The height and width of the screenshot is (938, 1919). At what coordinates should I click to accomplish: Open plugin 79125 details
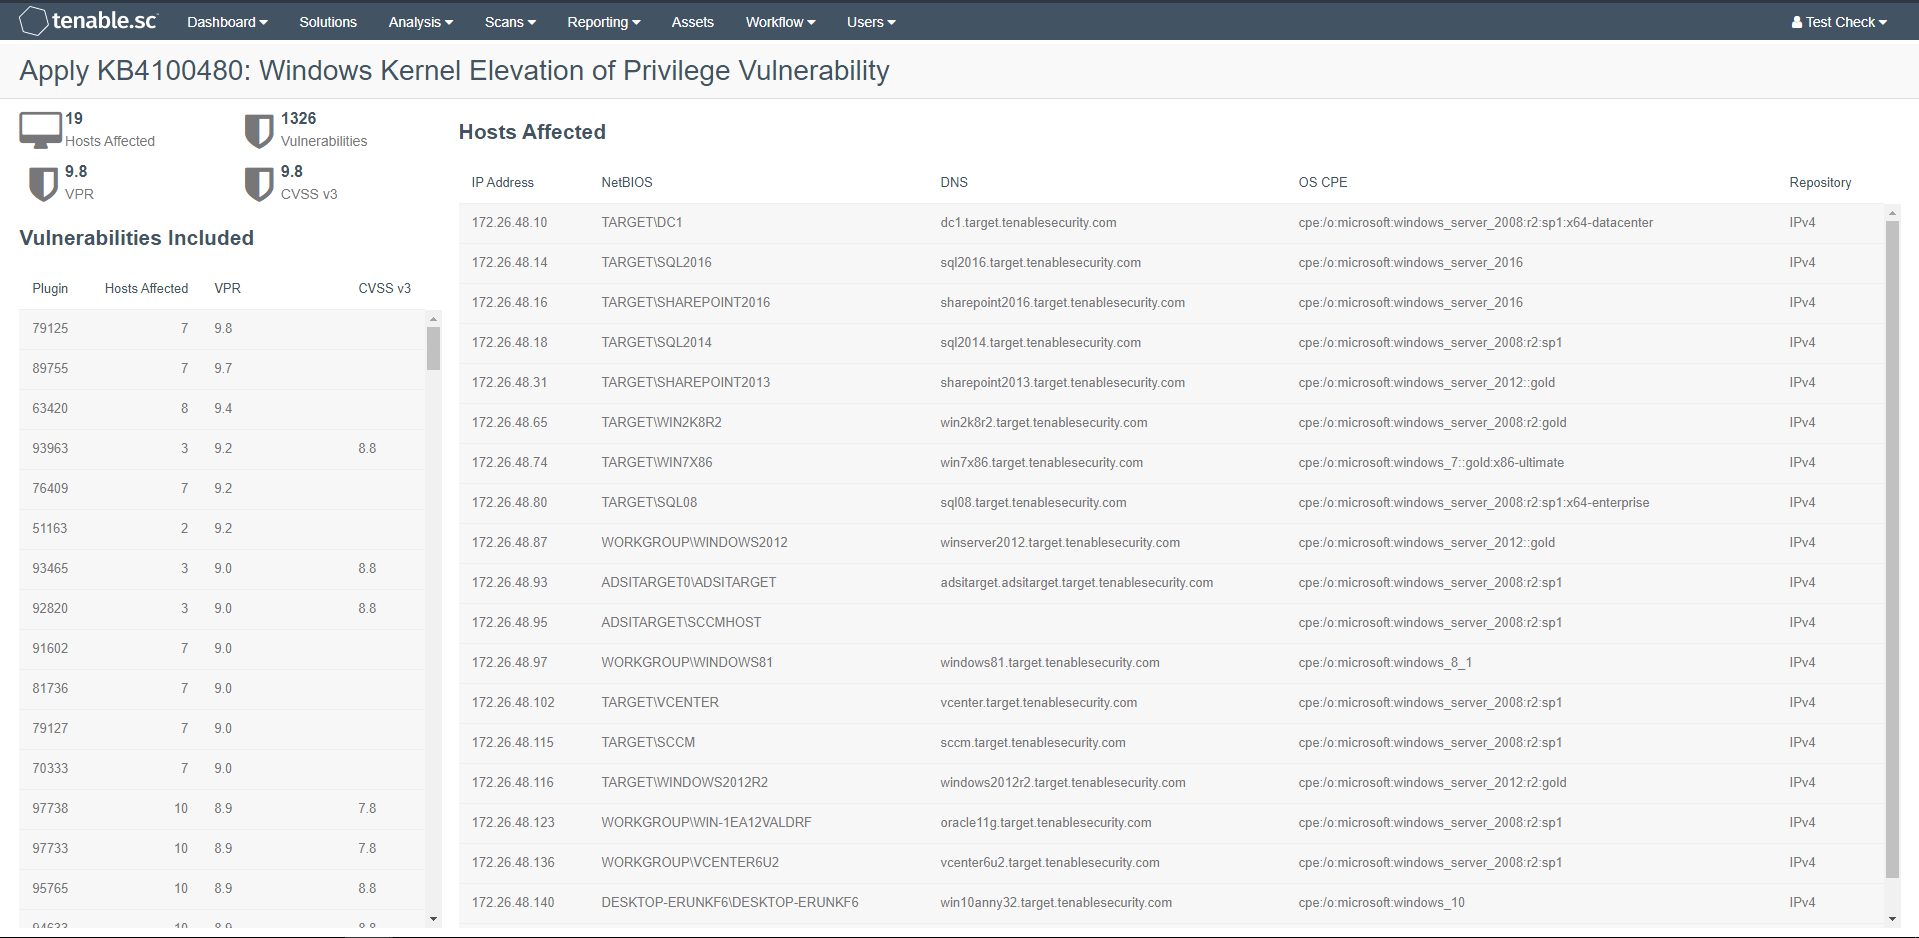coord(50,328)
